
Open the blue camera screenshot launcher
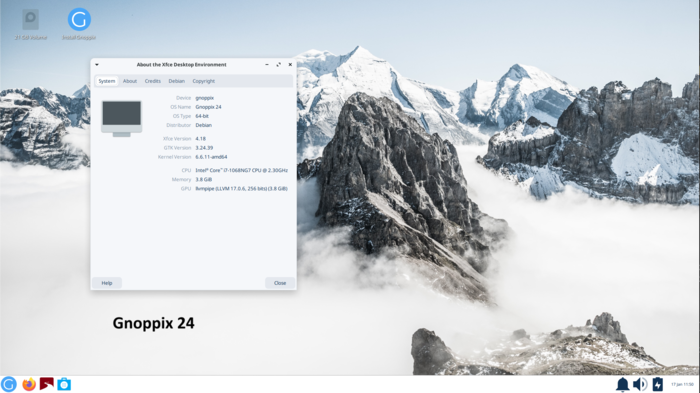[64, 384]
